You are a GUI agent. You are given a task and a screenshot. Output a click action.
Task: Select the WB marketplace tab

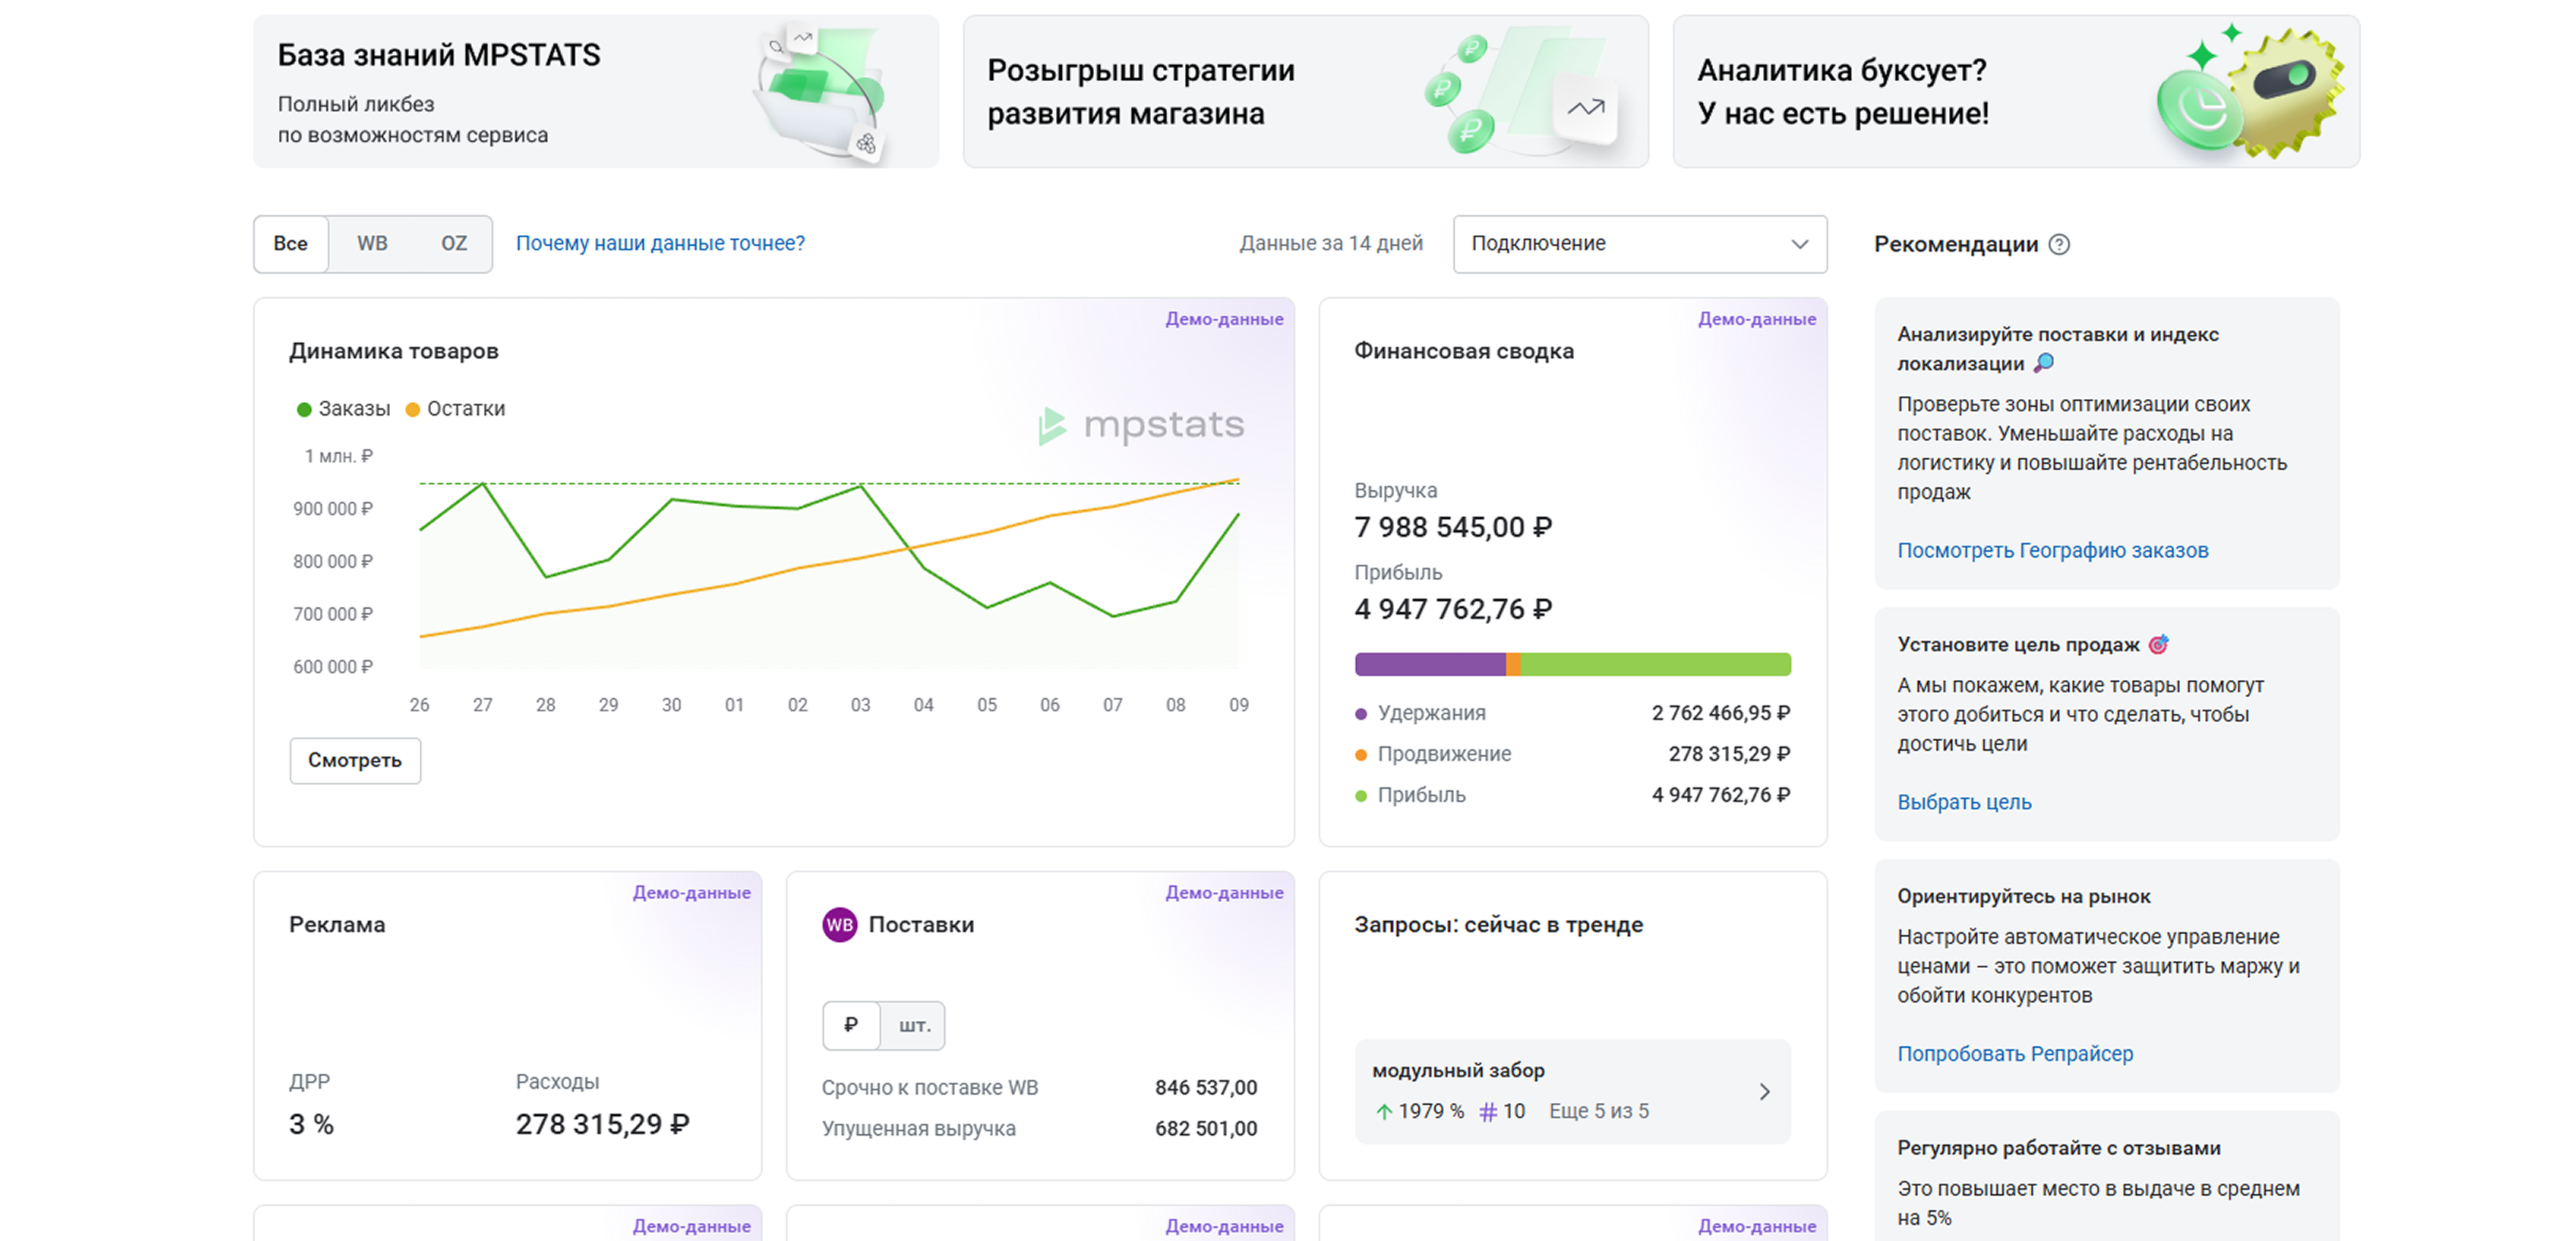click(x=372, y=244)
